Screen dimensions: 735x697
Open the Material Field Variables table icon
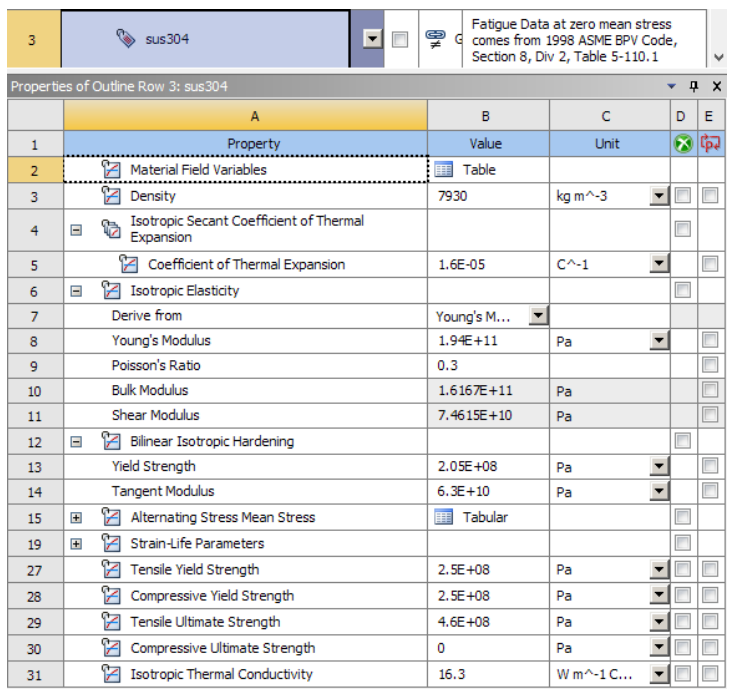click(443, 169)
